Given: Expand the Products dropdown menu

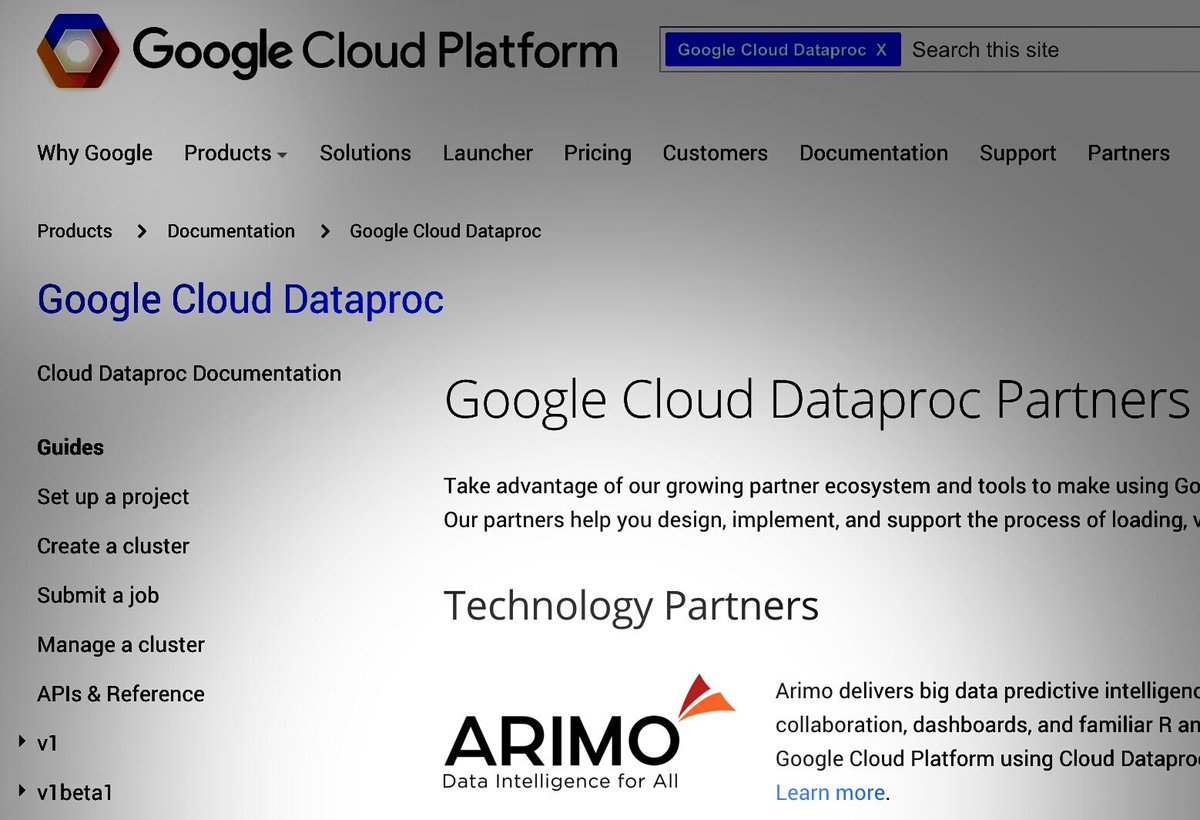Looking at the screenshot, I should tap(236, 153).
